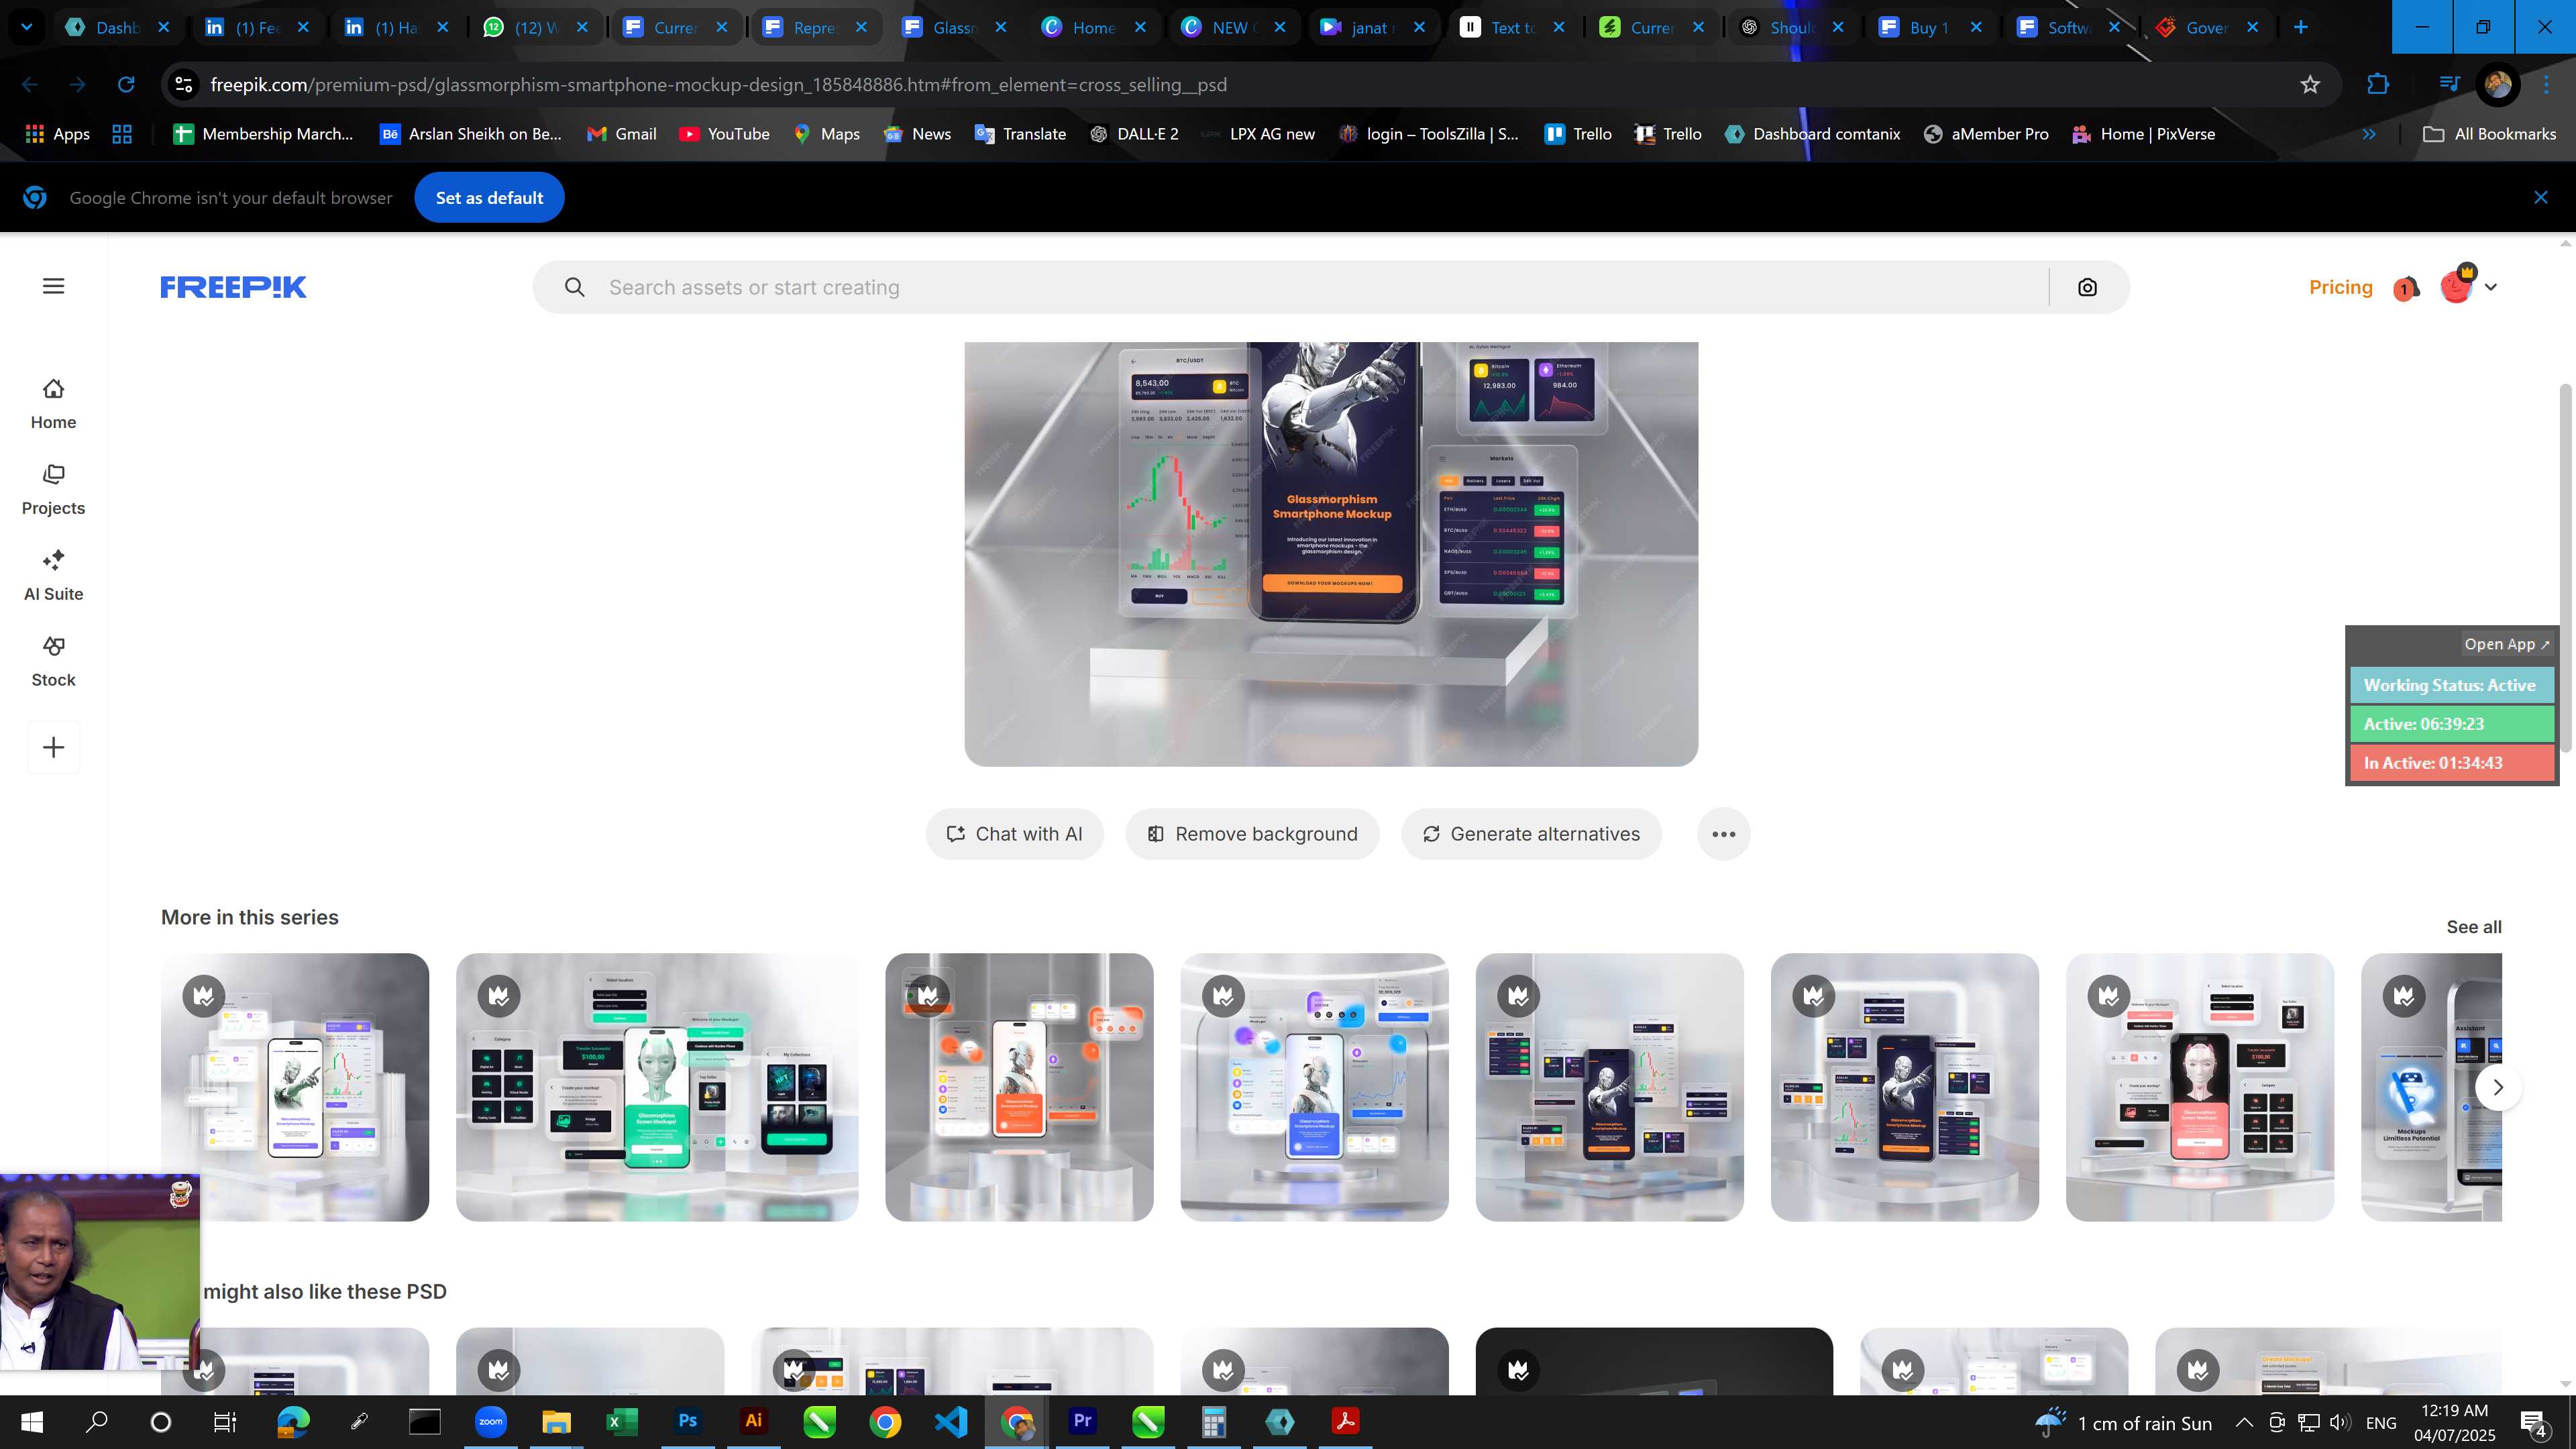This screenshot has width=2576, height=1449.
Task: Expand hidden bookmarks chevron
Action: click(x=2369, y=134)
